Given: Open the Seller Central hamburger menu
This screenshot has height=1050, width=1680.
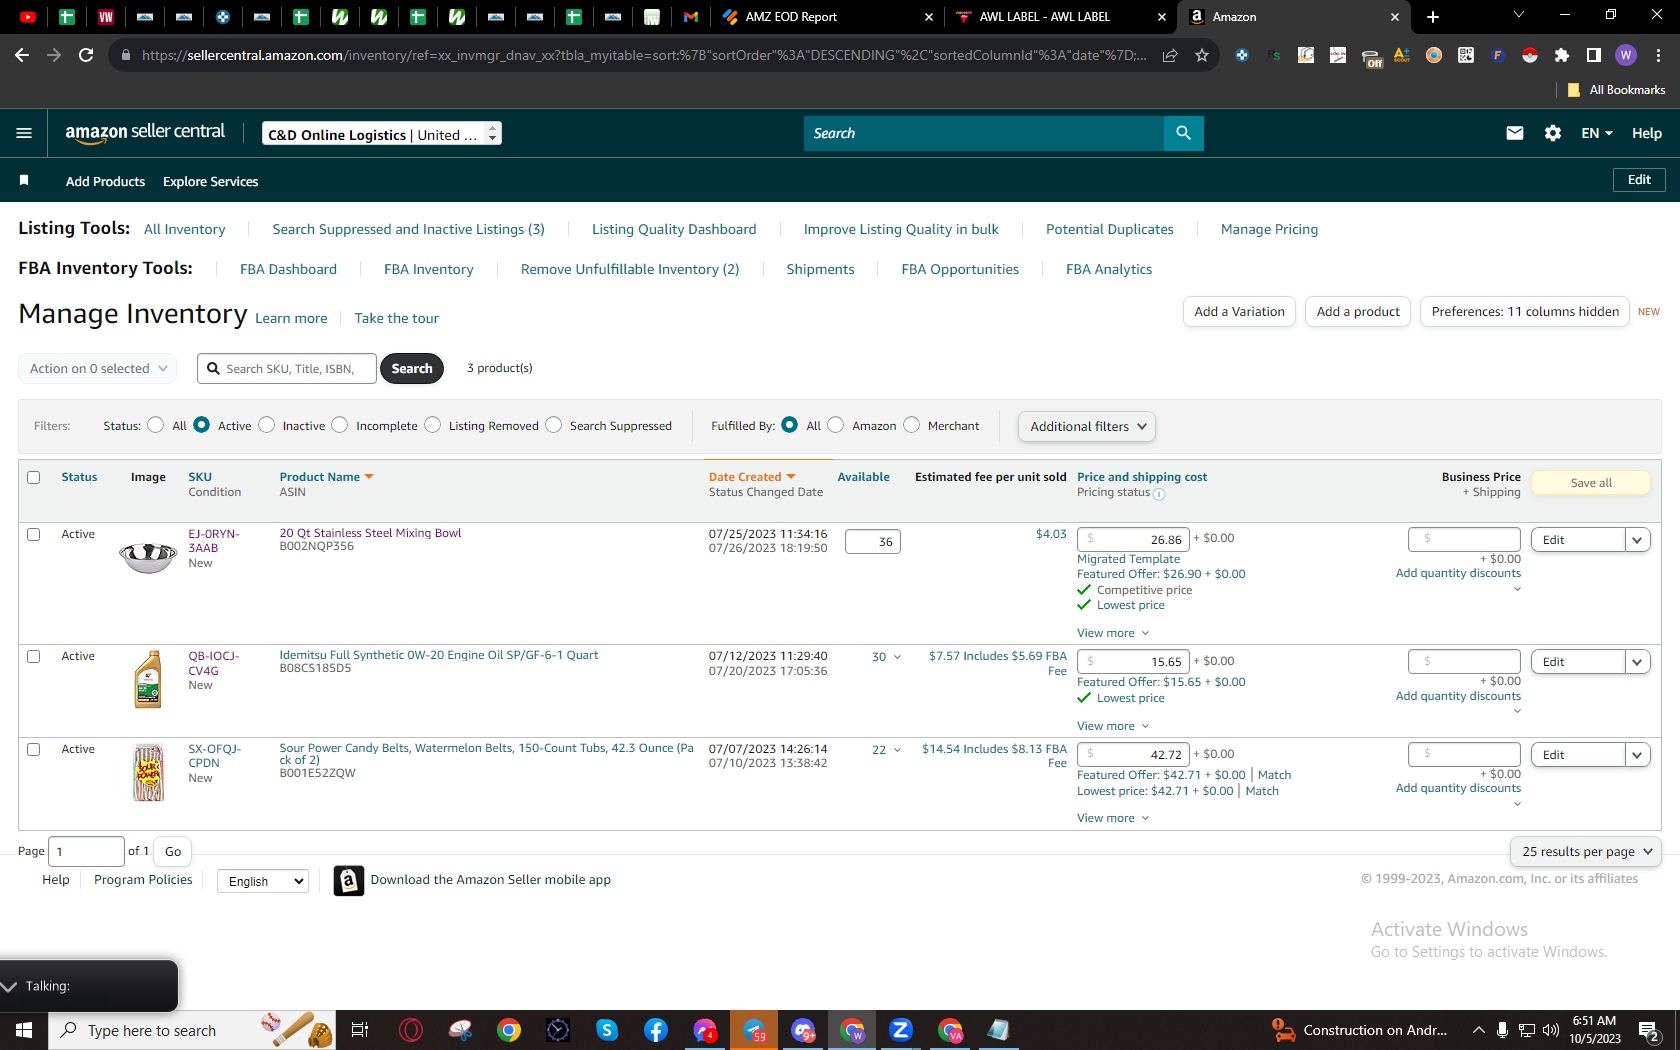Looking at the screenshot, I should point(24,133).
